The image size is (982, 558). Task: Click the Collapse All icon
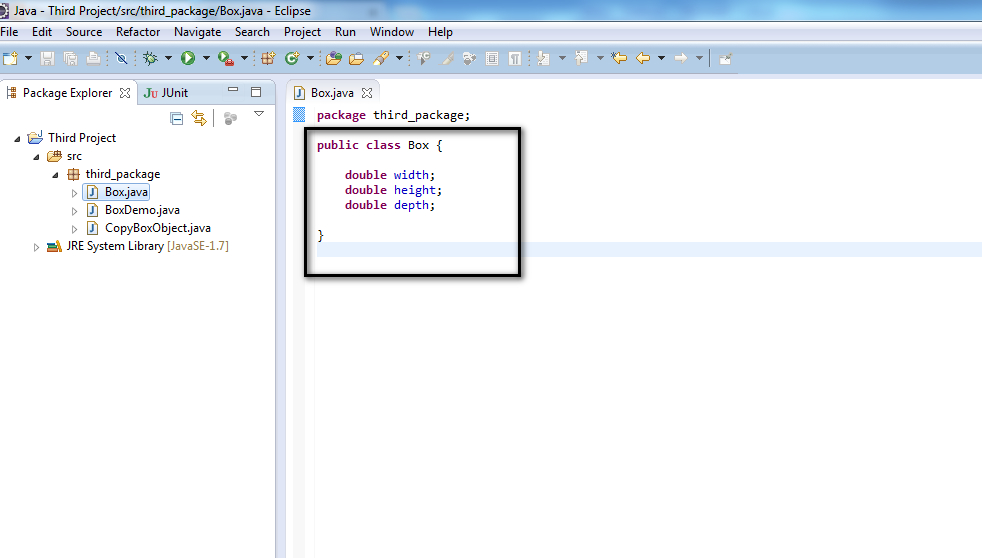(x=177, y=118)
